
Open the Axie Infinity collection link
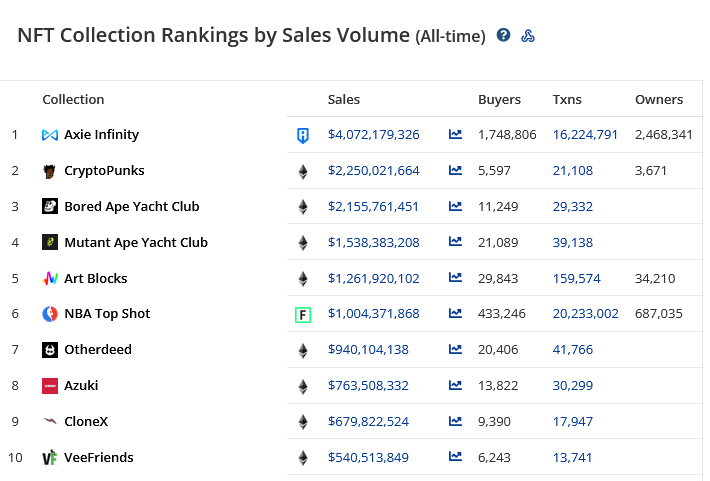coord(101,135)
